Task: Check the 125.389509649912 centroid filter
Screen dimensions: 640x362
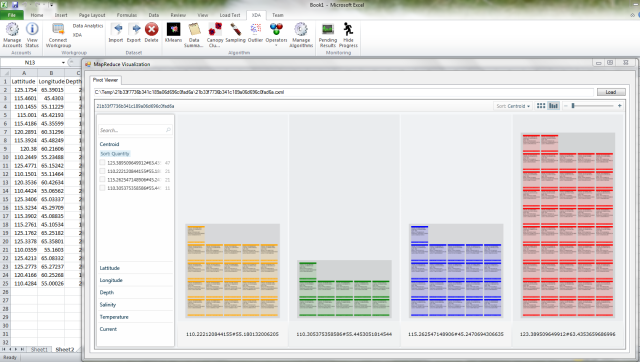Action: point(102,162)
